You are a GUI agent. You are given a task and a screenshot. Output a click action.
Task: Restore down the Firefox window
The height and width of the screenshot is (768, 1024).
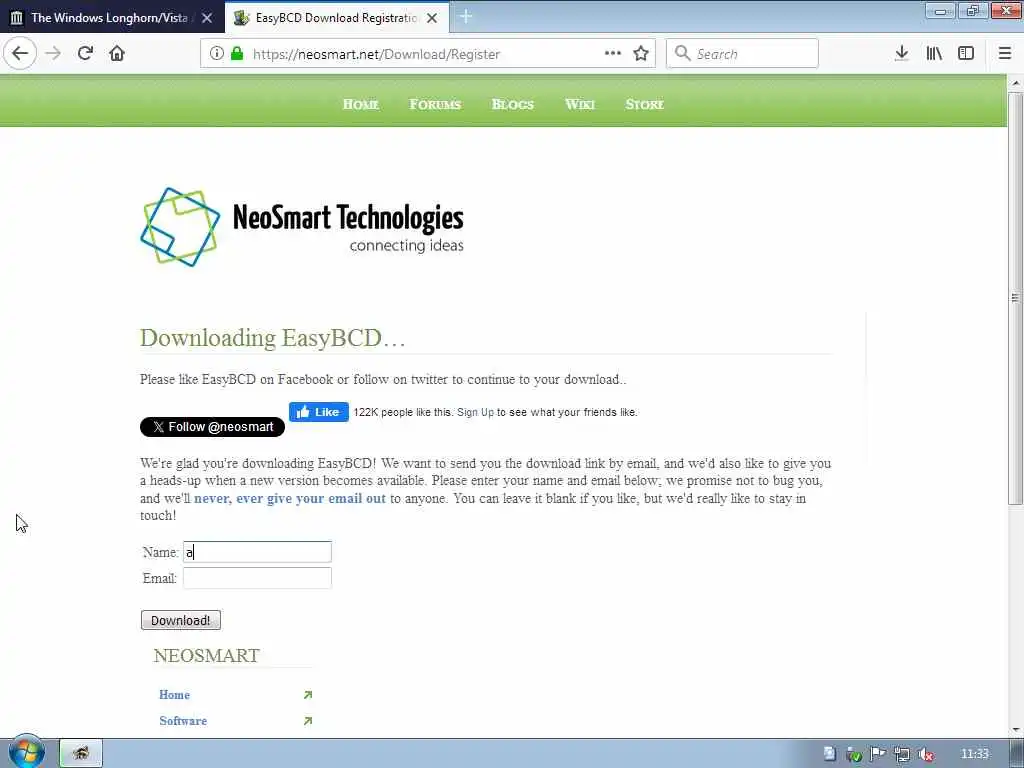[x=973, y=11]
